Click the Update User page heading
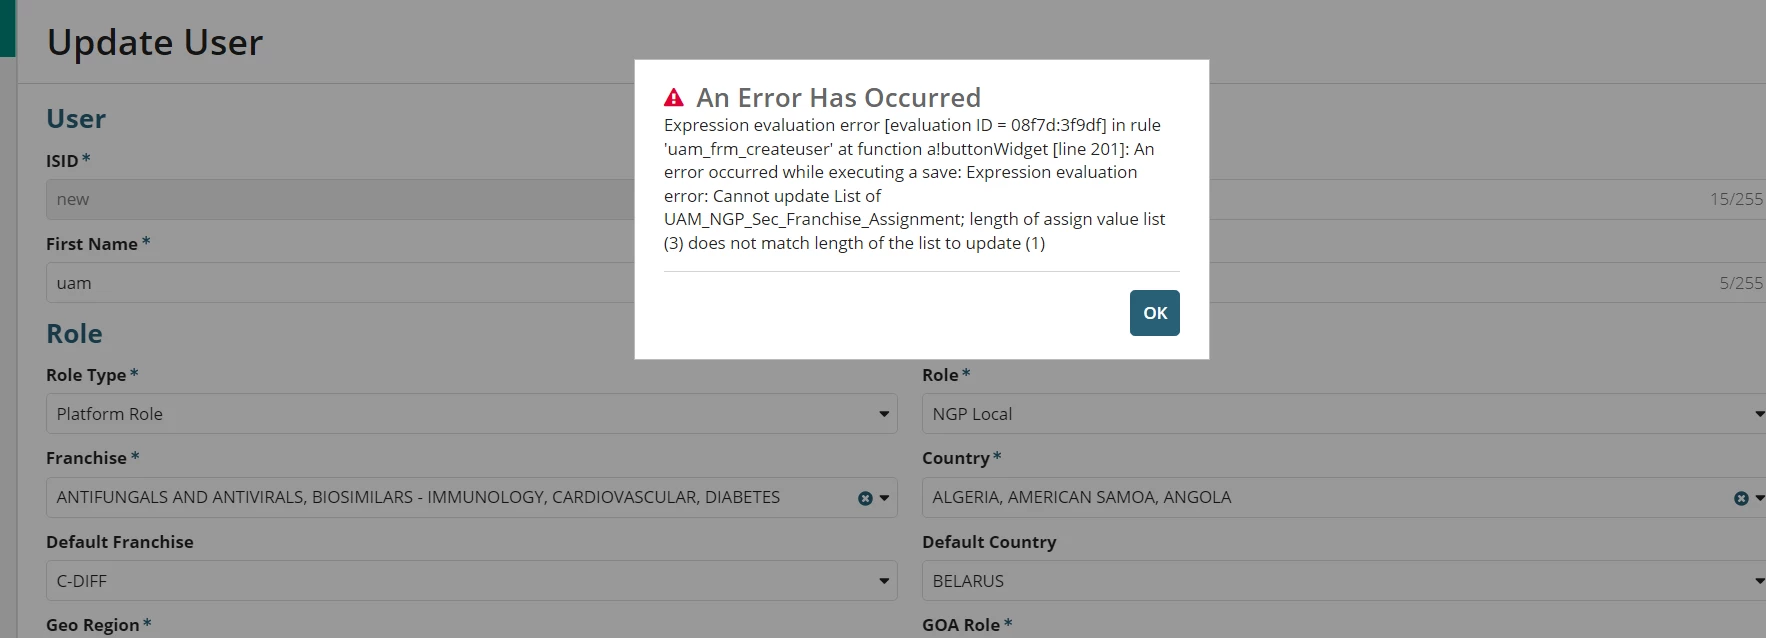 pos(155,42)
